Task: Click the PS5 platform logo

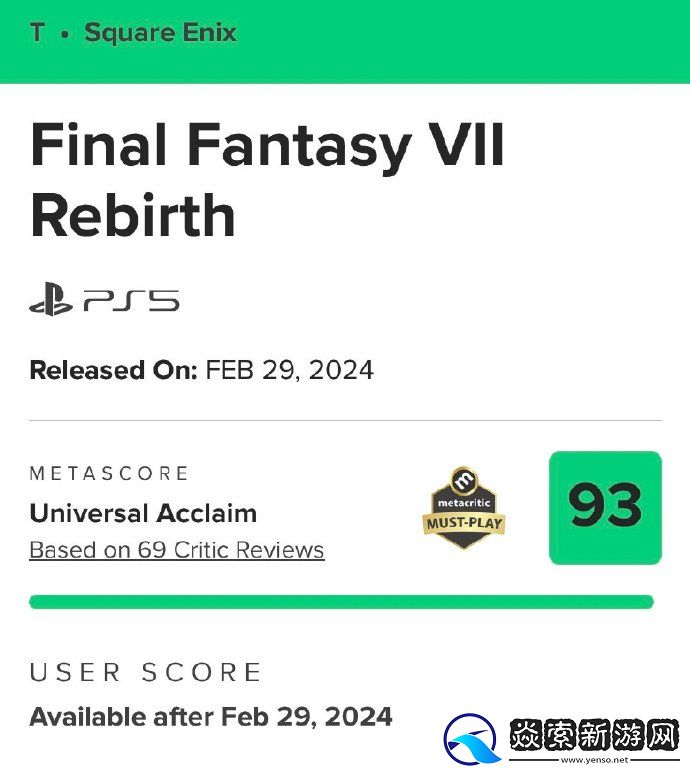Action: [x=130, y=300]
